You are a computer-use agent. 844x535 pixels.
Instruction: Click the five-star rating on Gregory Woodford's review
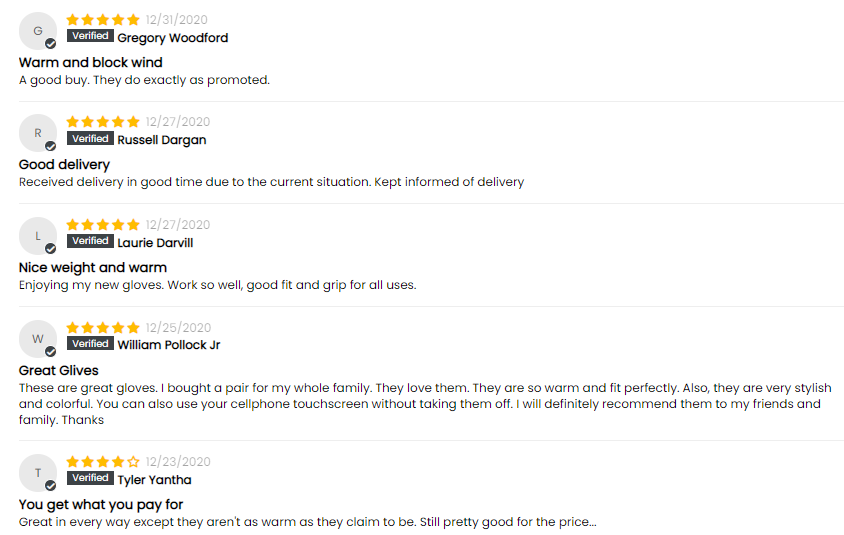[103, 20]
